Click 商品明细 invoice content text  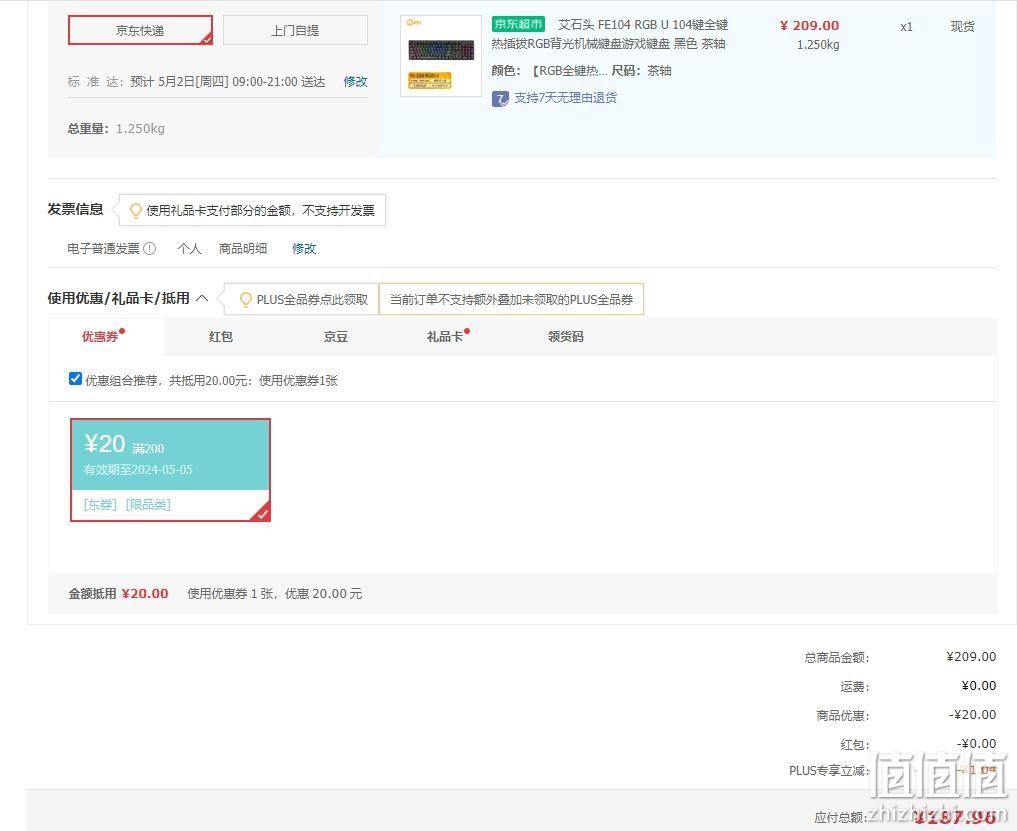click(243, 248)
